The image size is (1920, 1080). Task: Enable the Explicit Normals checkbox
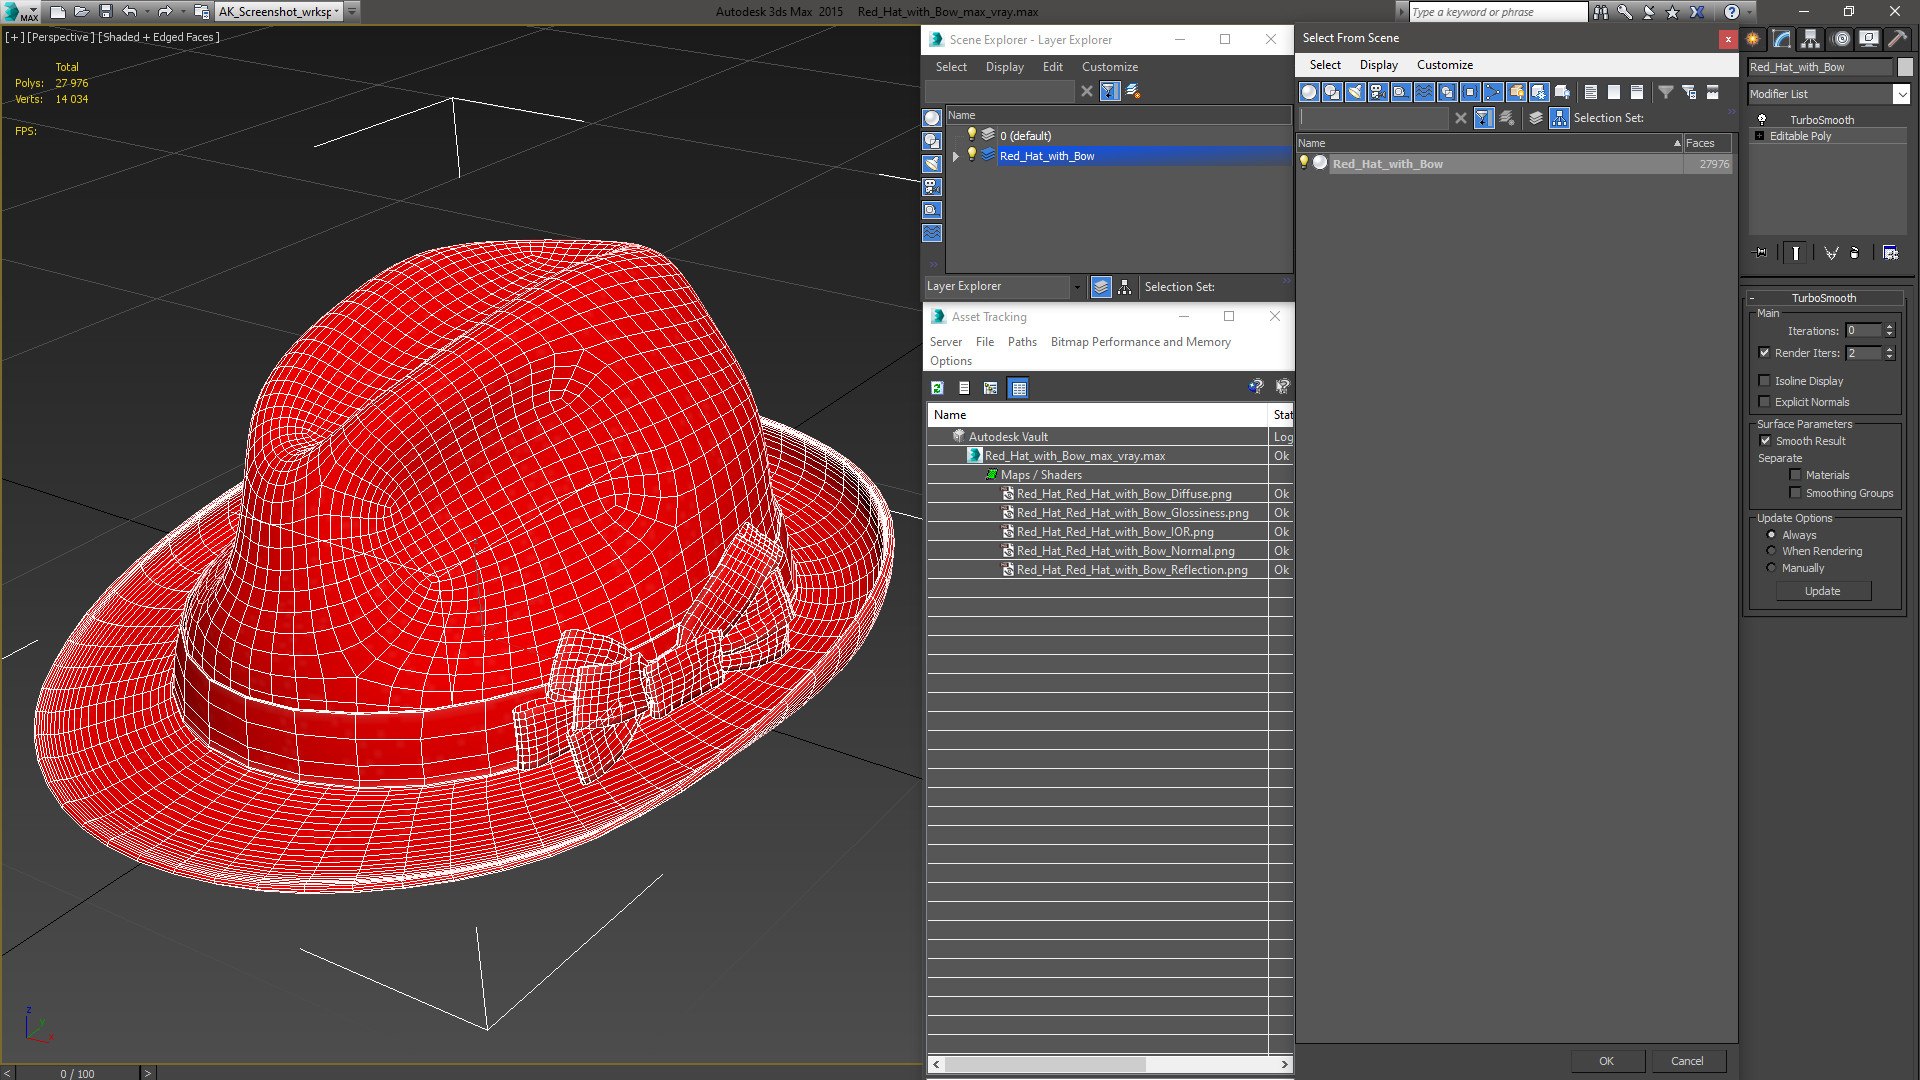[x=1764, y=402]
